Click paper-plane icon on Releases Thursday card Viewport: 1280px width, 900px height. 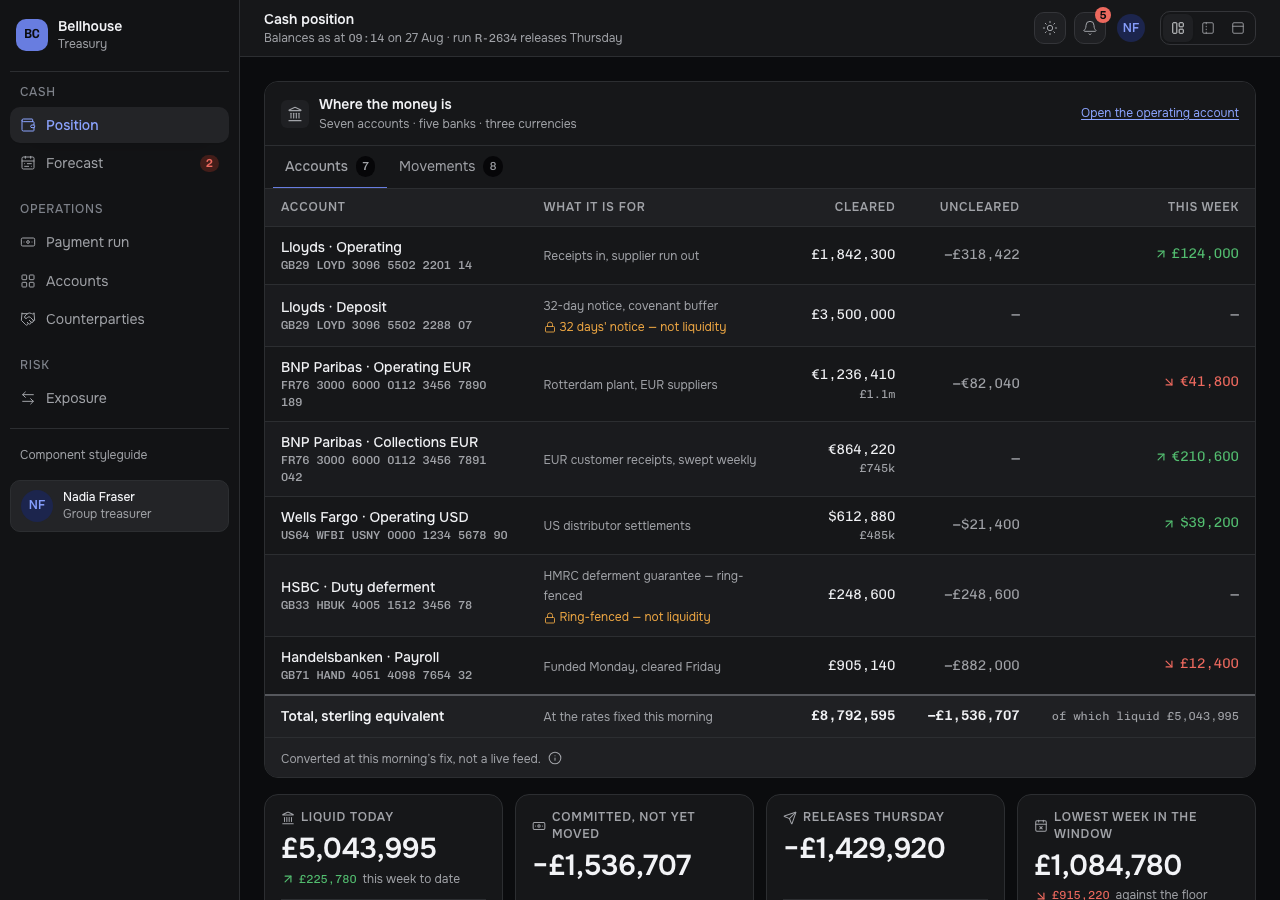(x=790, y=817)
